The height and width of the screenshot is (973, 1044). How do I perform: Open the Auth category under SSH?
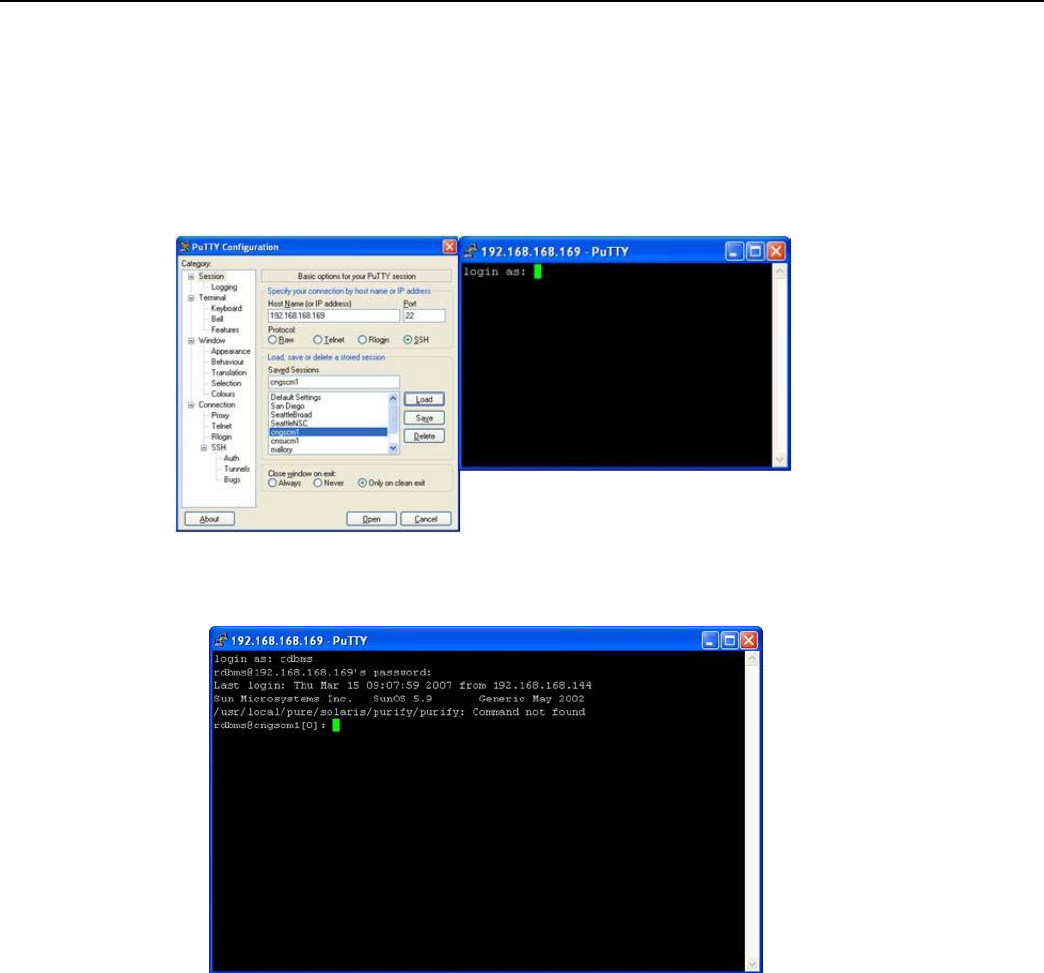[231, 458]
